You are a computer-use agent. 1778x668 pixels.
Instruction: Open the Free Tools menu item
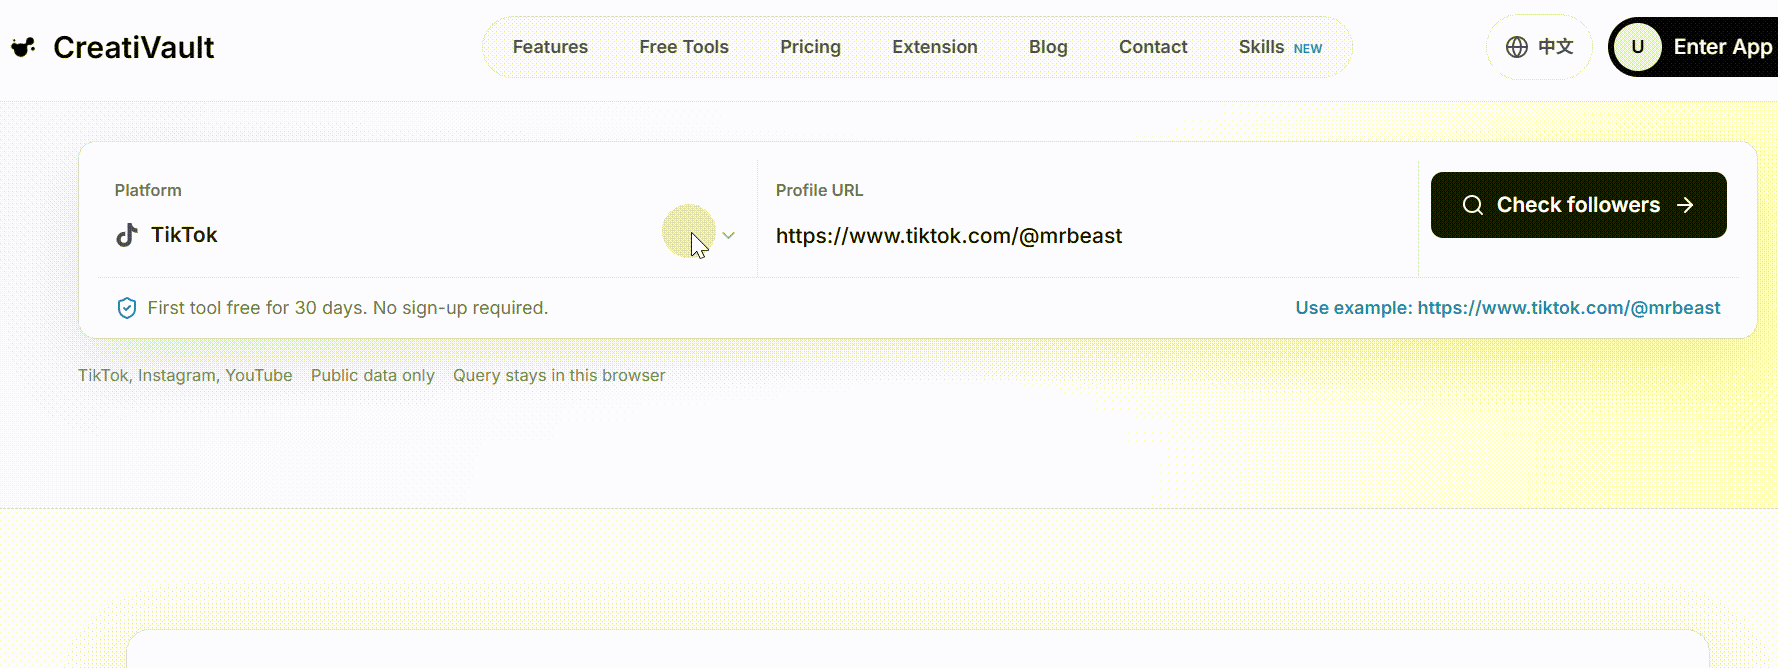tap(684, 47)
